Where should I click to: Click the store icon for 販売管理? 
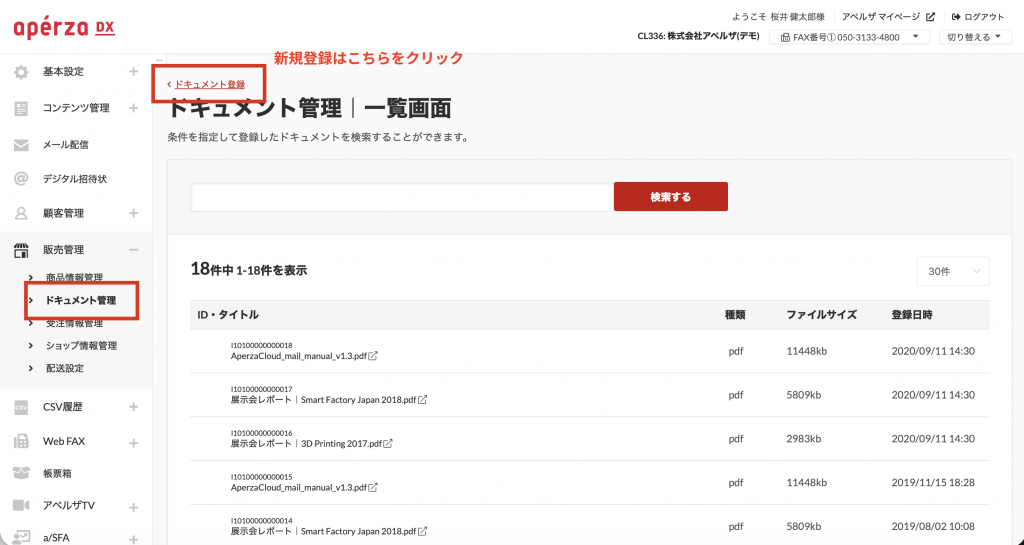(x=21, y=250)
